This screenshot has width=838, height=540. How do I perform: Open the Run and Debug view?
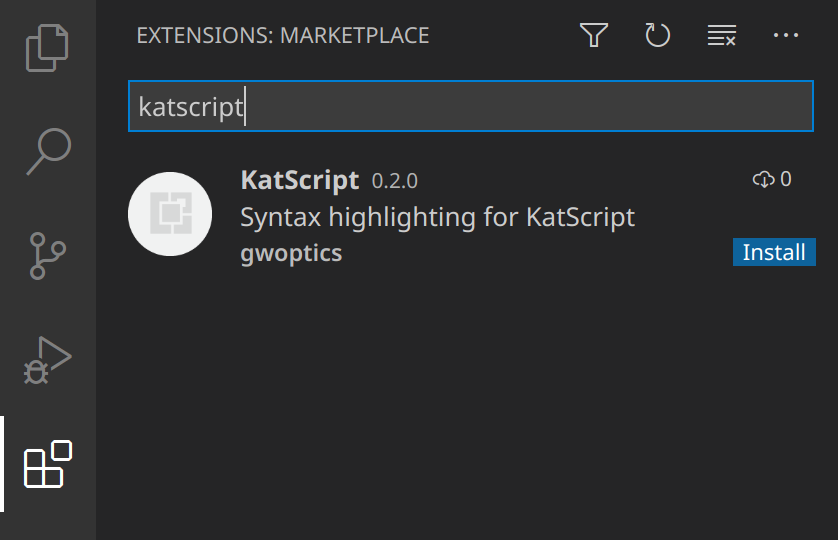click(48, 360)
